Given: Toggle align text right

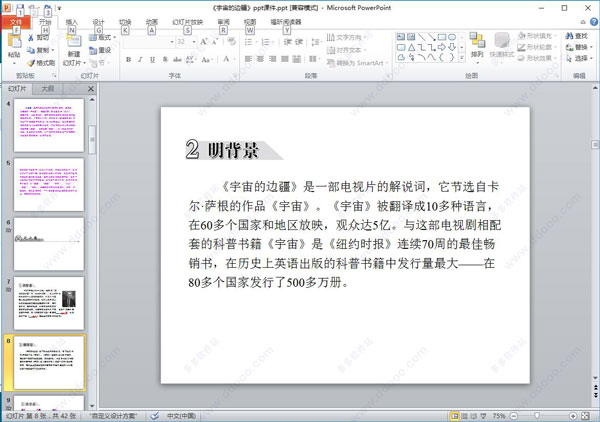Looking at the screenshot, I should 272,59.
